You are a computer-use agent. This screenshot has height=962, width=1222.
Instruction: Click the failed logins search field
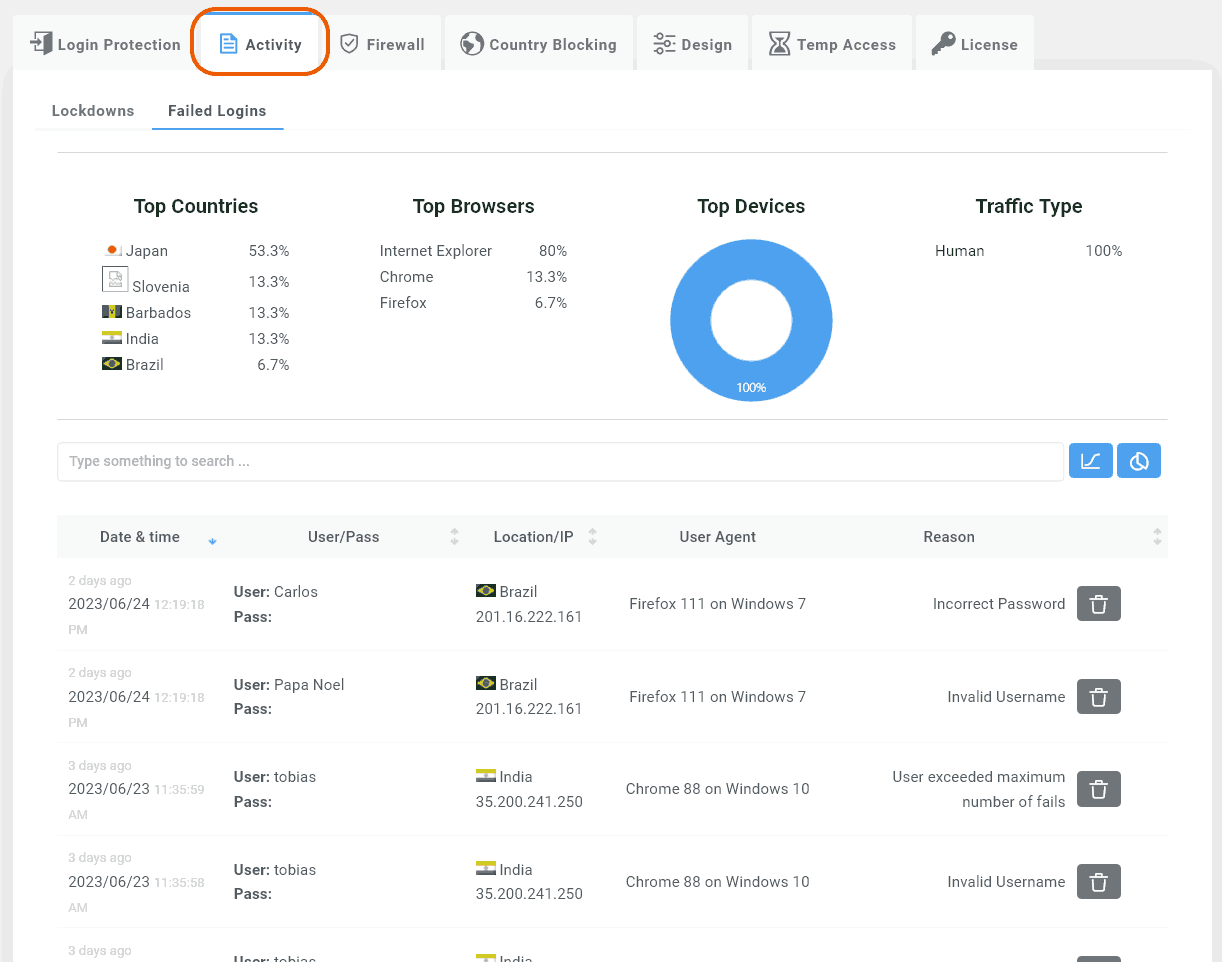pyautogui.click(x=560, y=462)
